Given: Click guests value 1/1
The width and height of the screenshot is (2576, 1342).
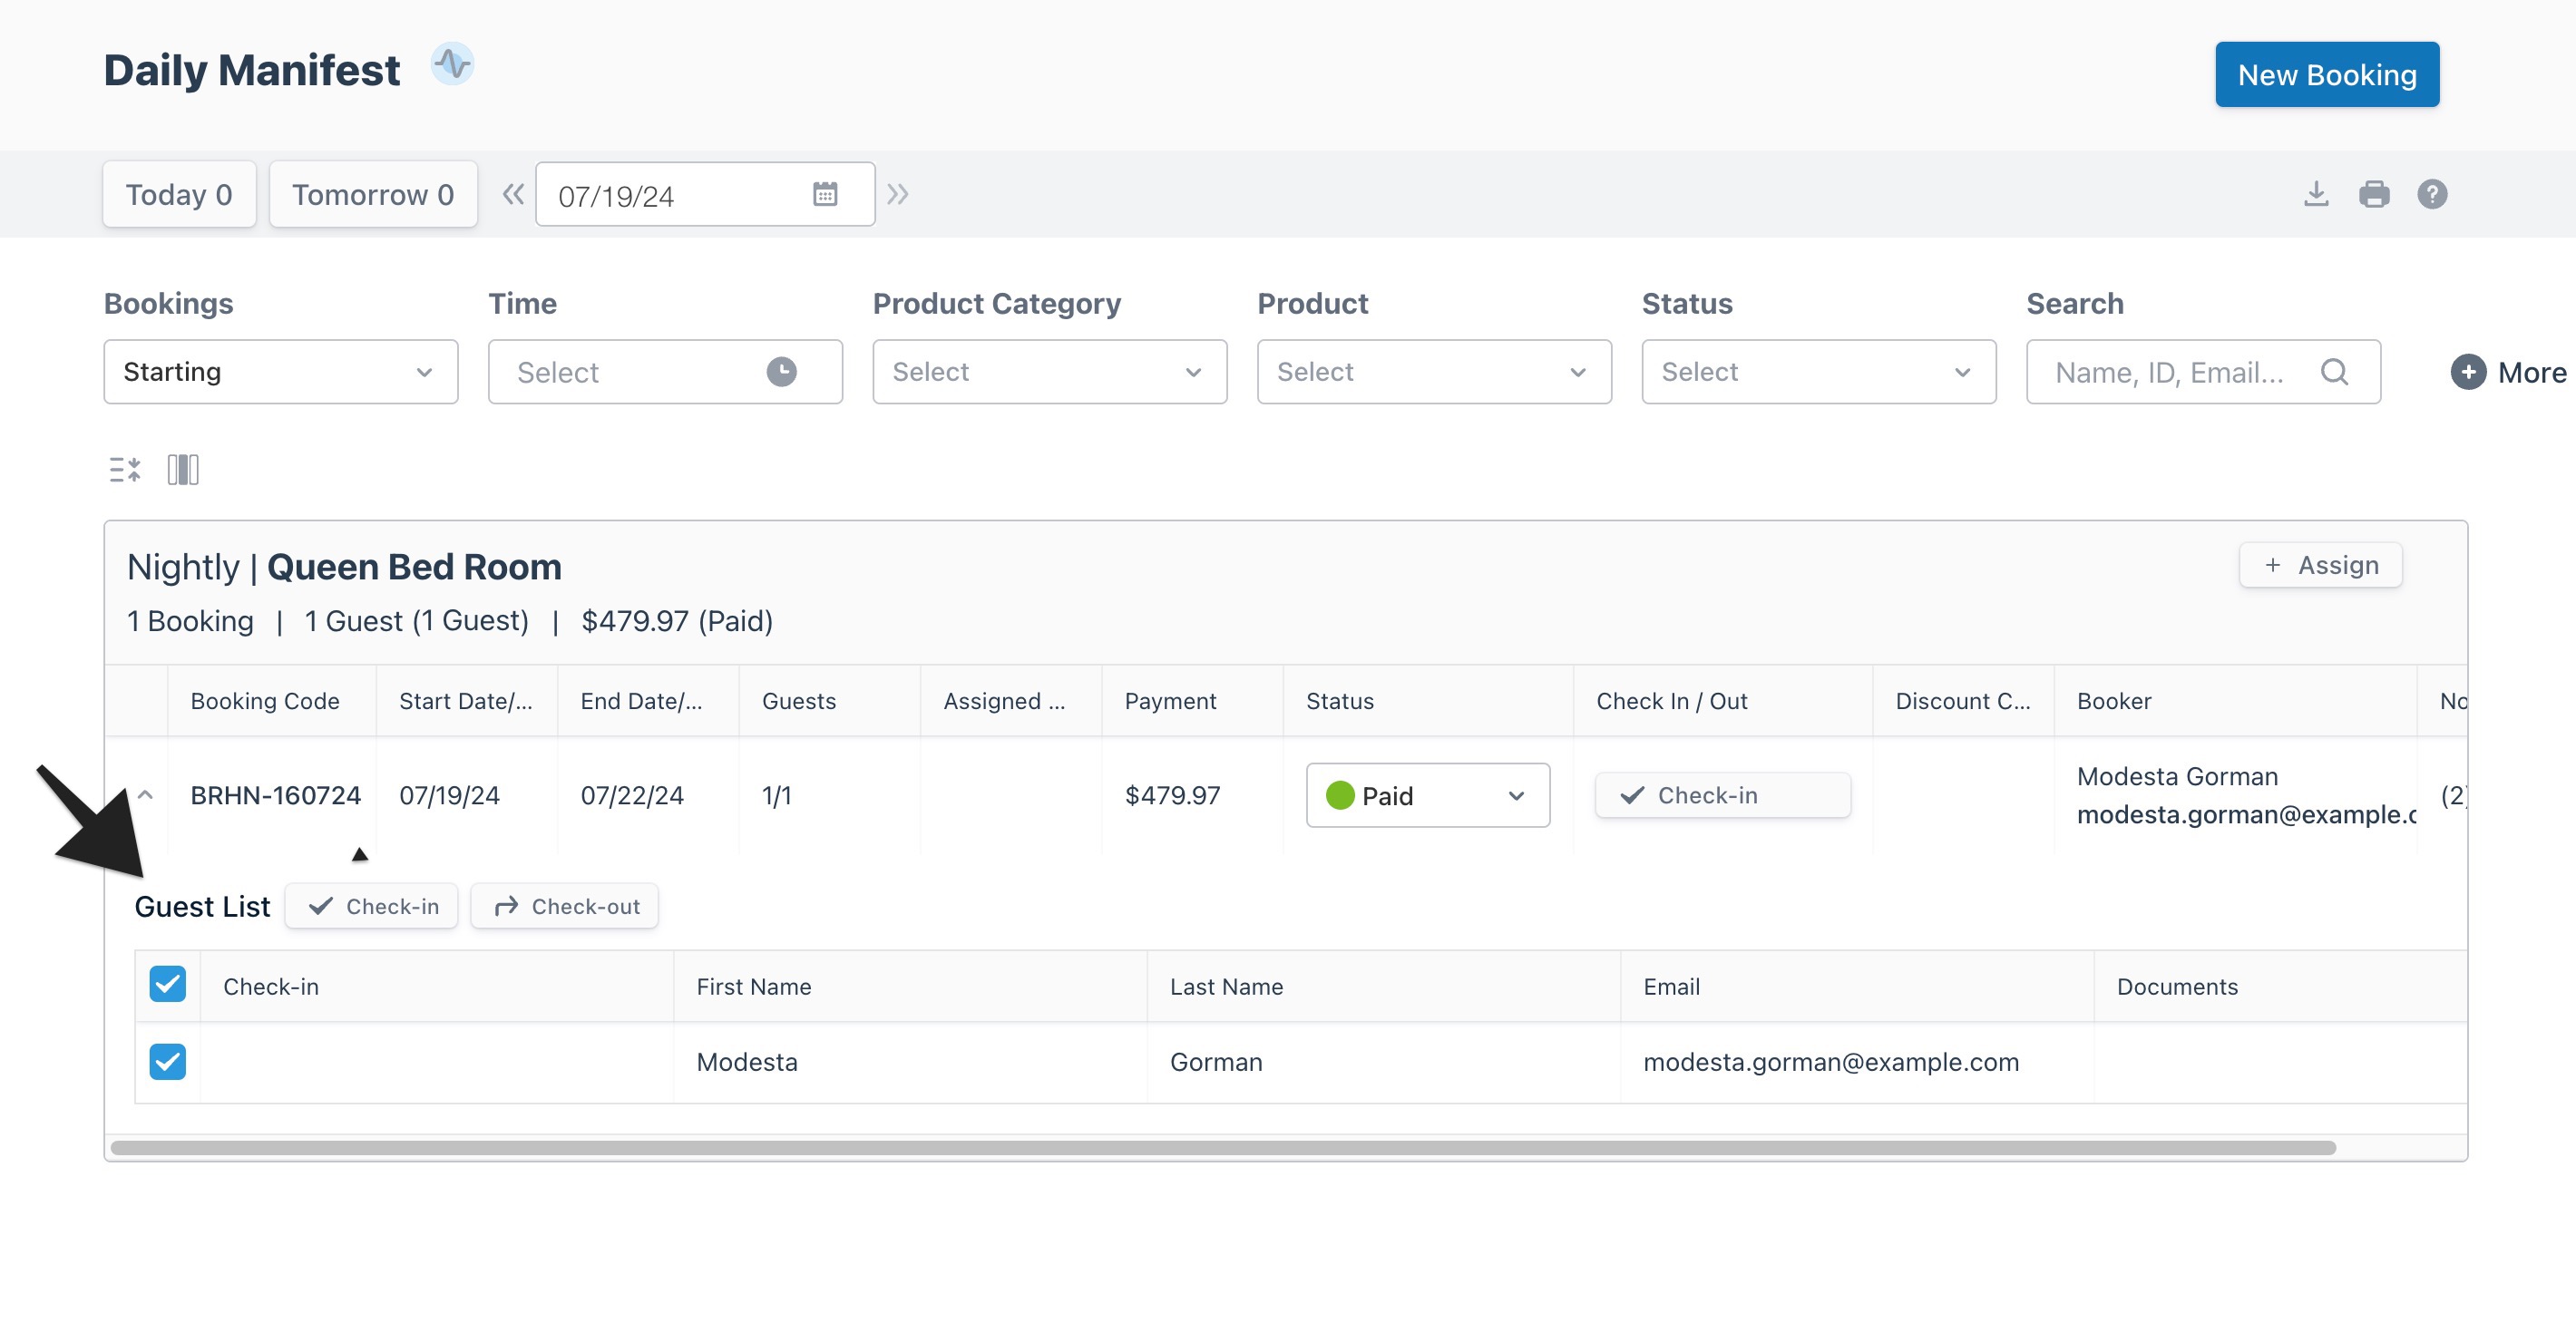Looking at the screenshot, I should [776, 795].
